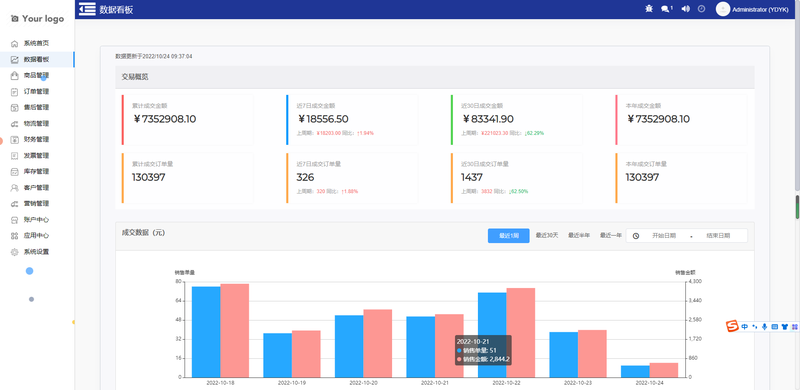800x390 pixels.
Task: Click the bag icon for 商品管理
Action: coord(15,76)
